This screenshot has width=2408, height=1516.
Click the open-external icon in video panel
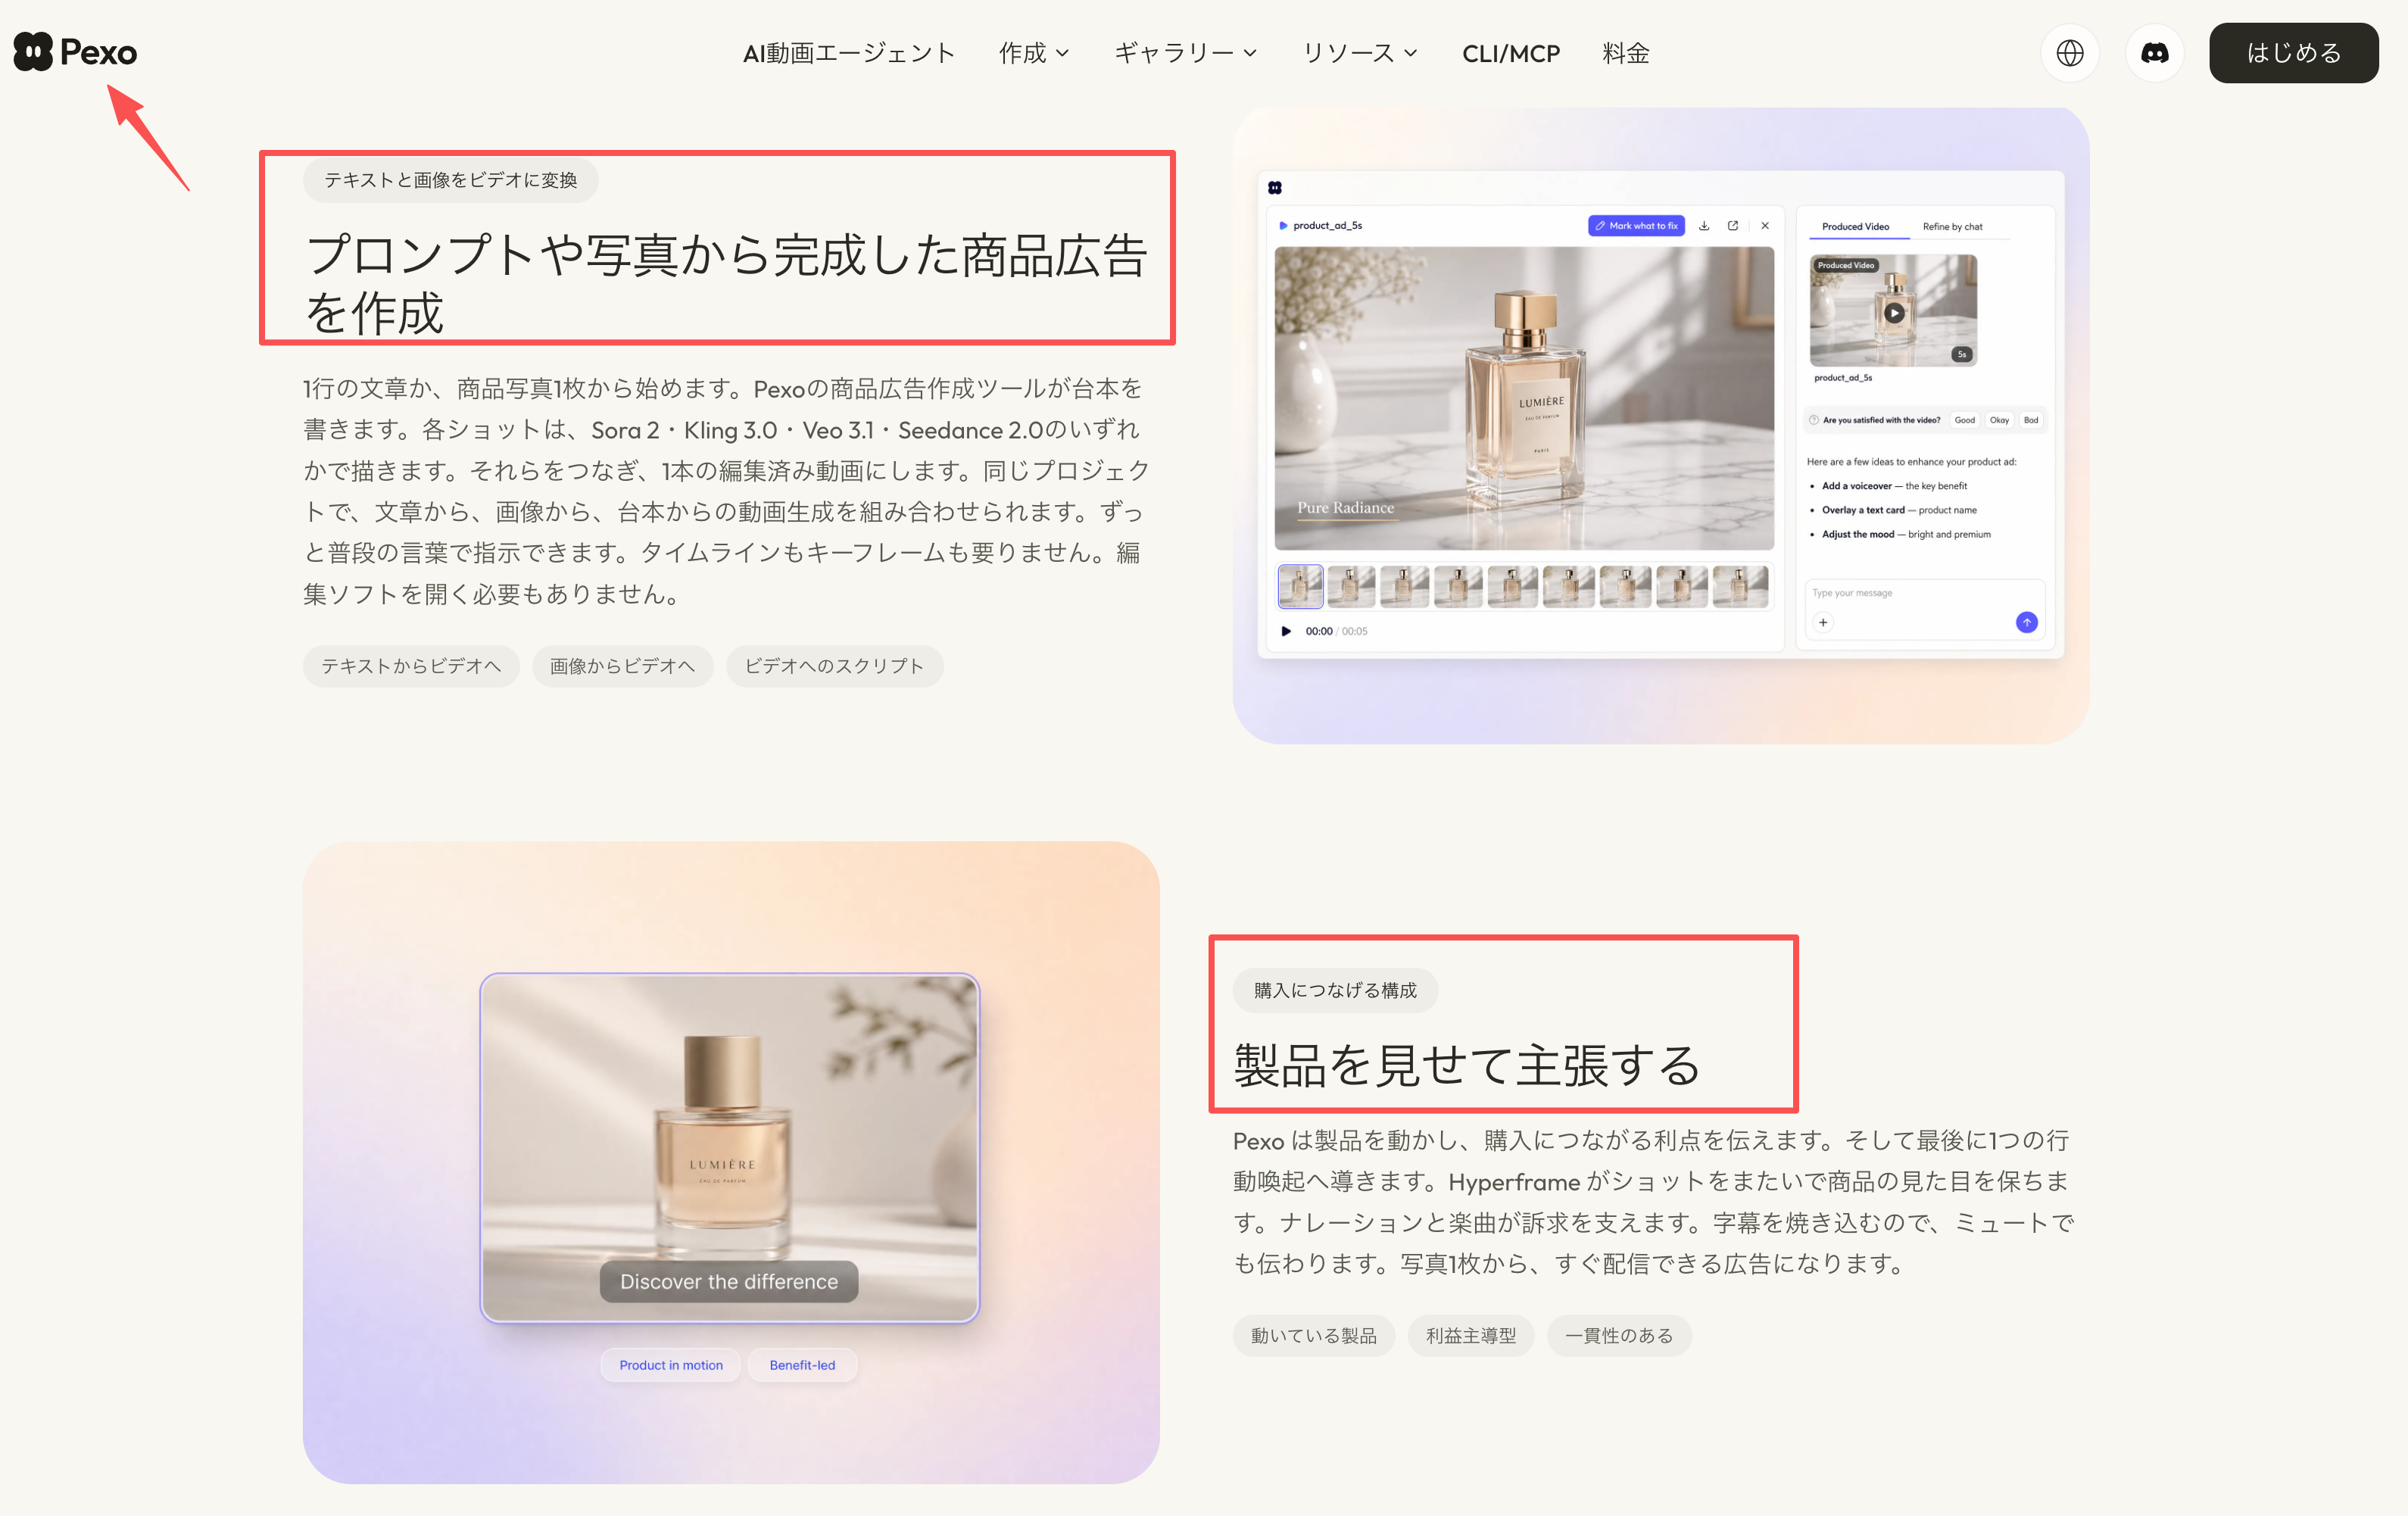point(1733,226)
